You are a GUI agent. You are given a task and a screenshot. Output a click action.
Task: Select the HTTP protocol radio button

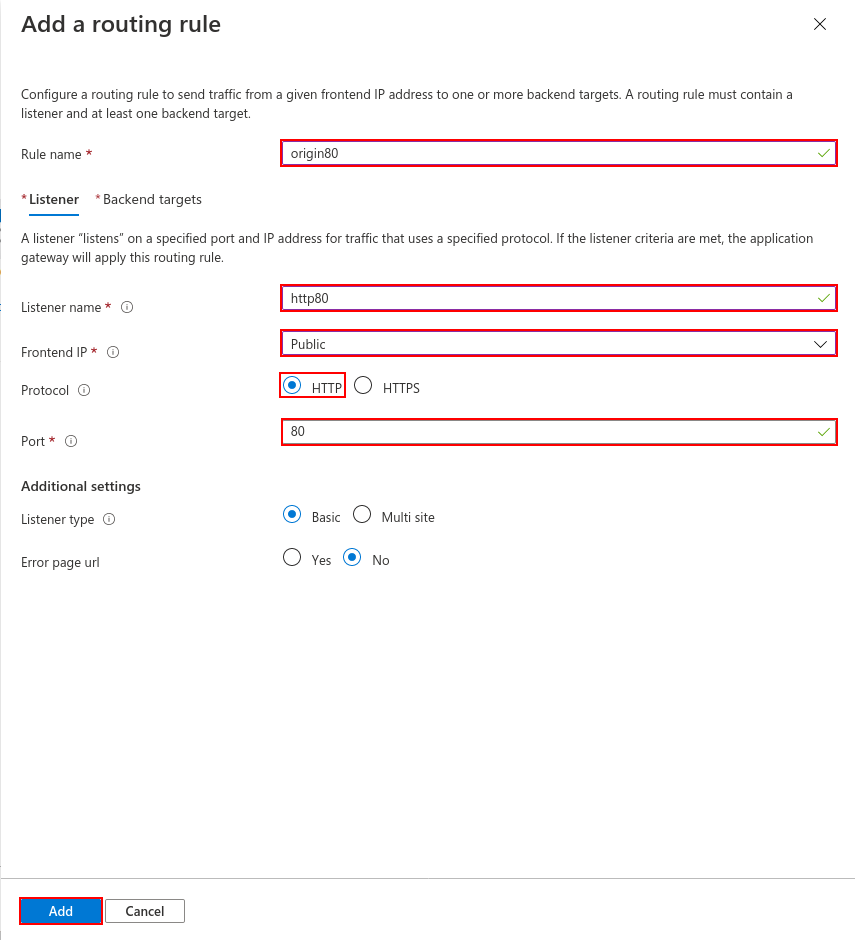(x=292, y=385)
